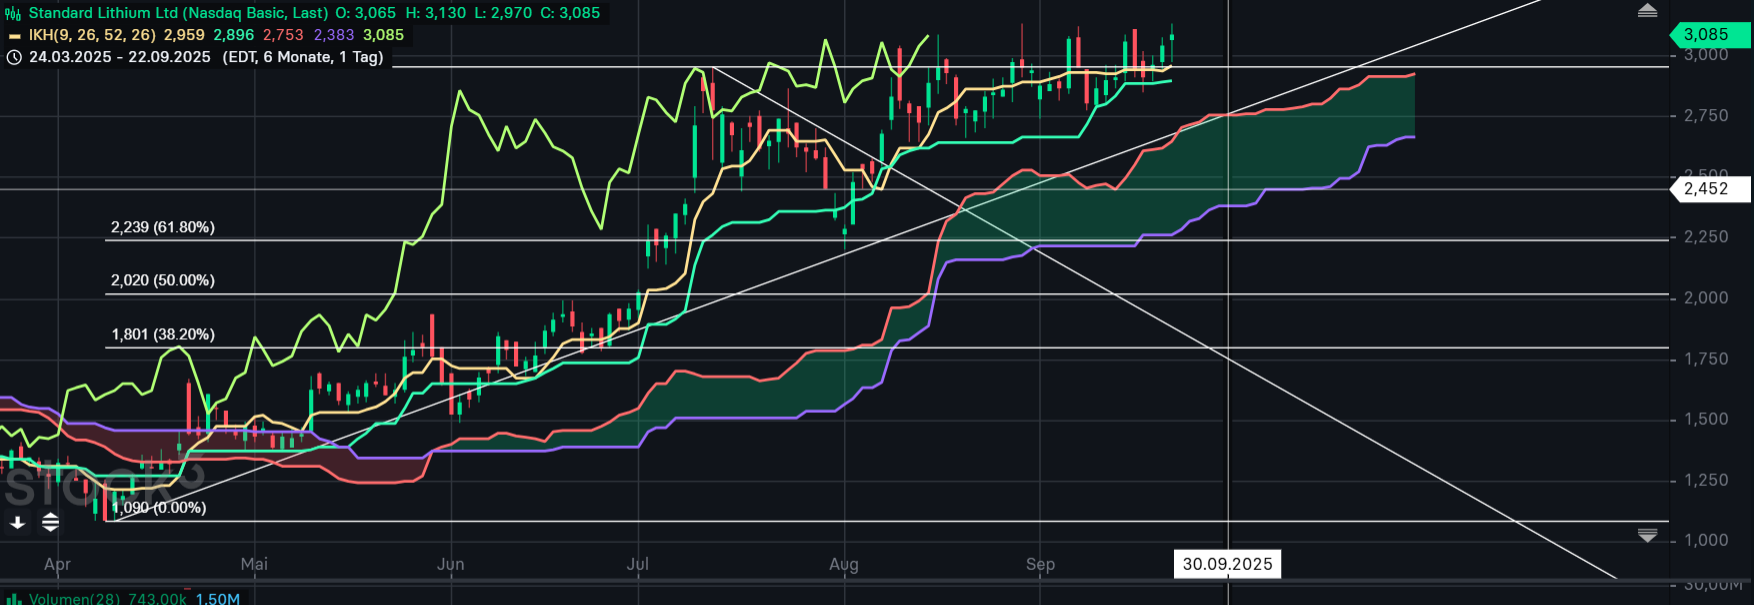Open the 24.03.2025 - 22.09.2025 time range selector
This screenshot has height=605, width=1754.
click(x=120, y=57)
